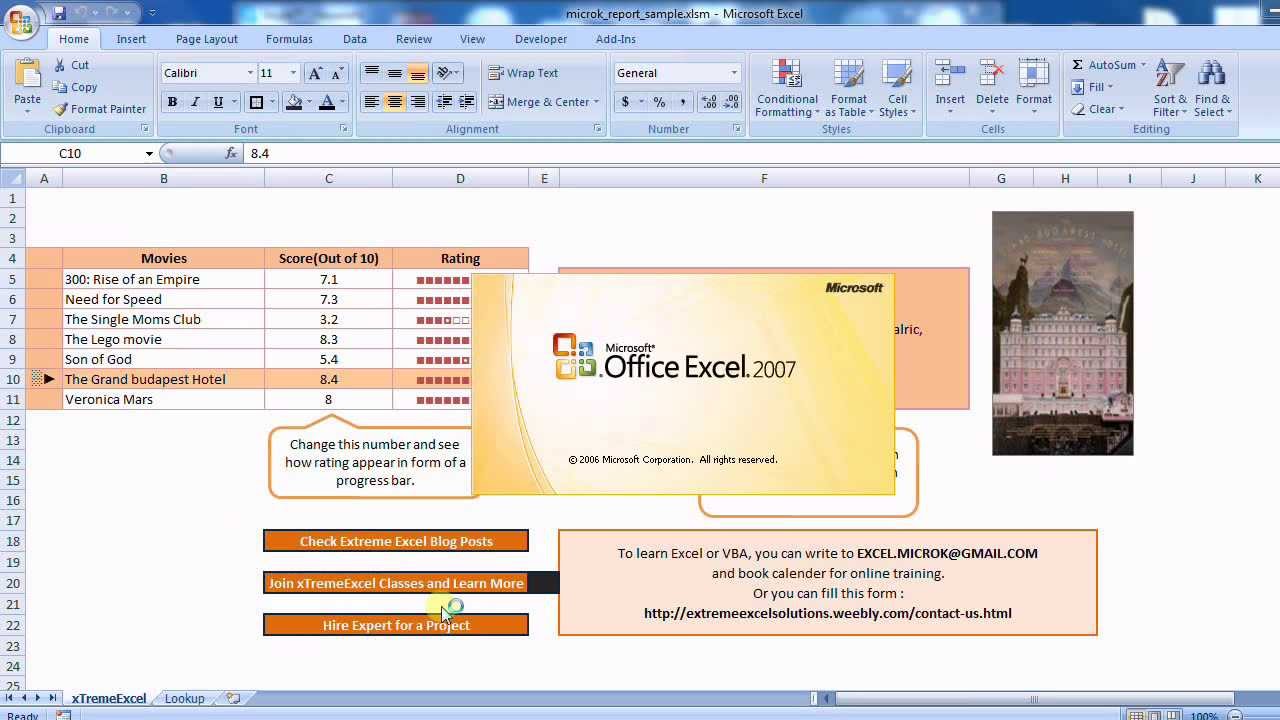Decrease indent in Alignment group
This screenshot has width=1280, height=720.
click(445, 102)
